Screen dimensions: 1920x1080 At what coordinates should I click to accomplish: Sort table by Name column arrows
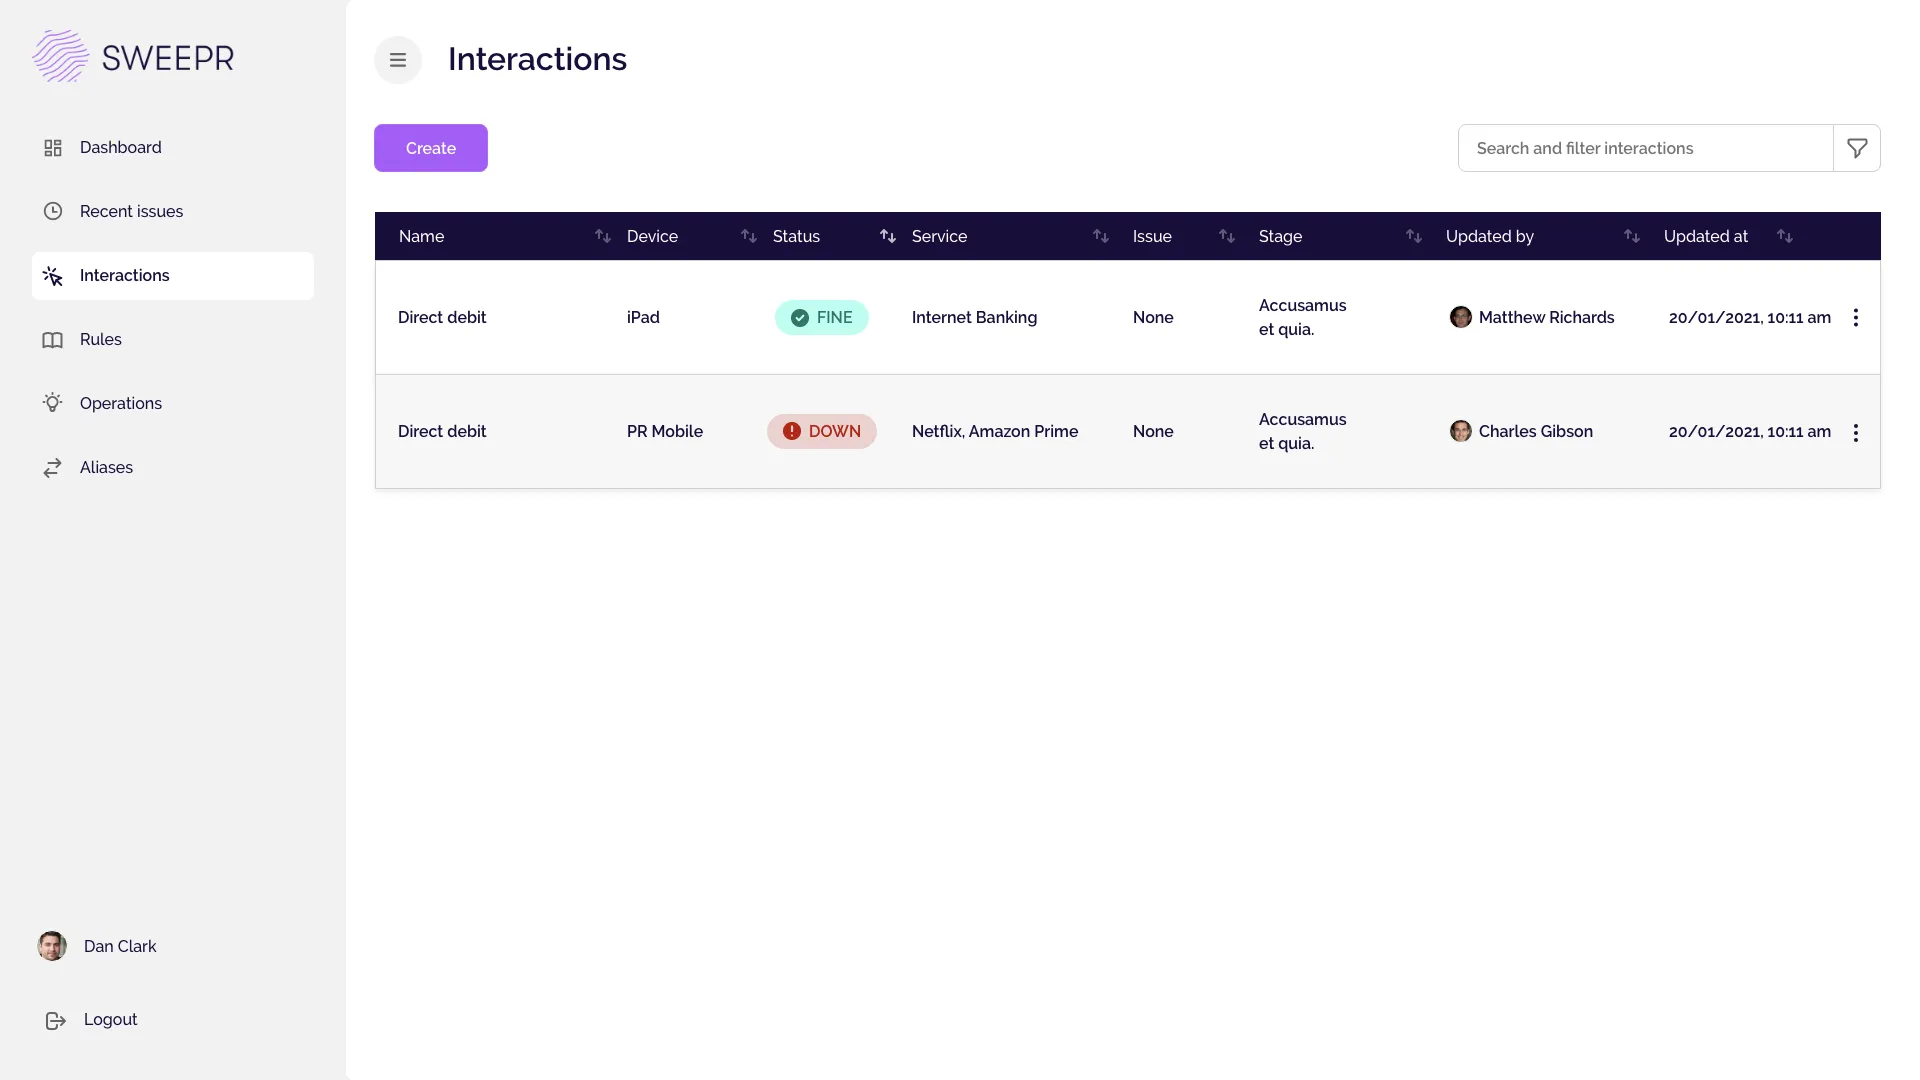click(602, 236)
